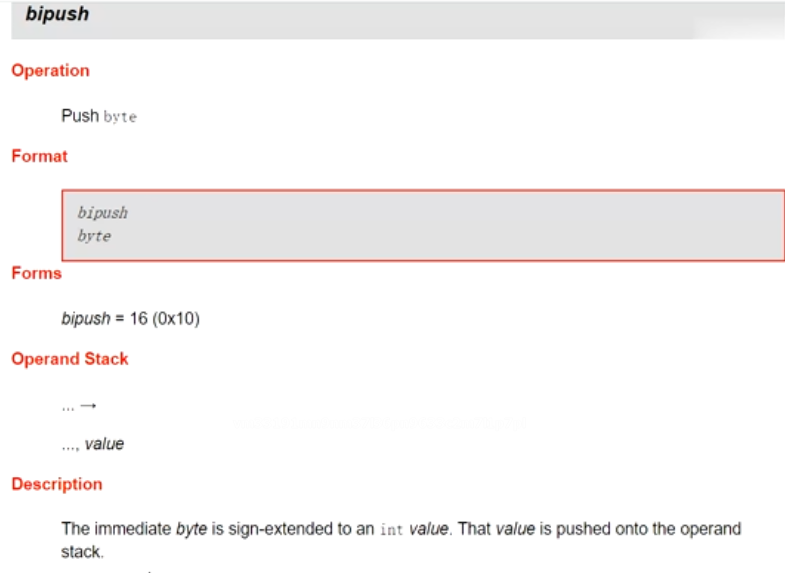
Task: Click the Description section heading
Action: click(x=57, y=485)
